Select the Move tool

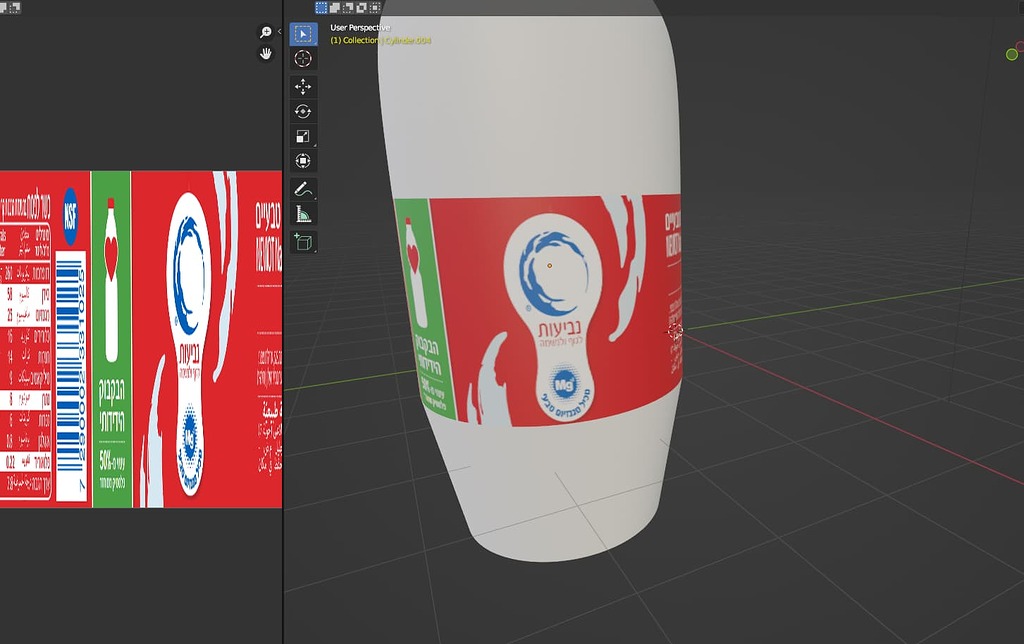coord(302,84)
